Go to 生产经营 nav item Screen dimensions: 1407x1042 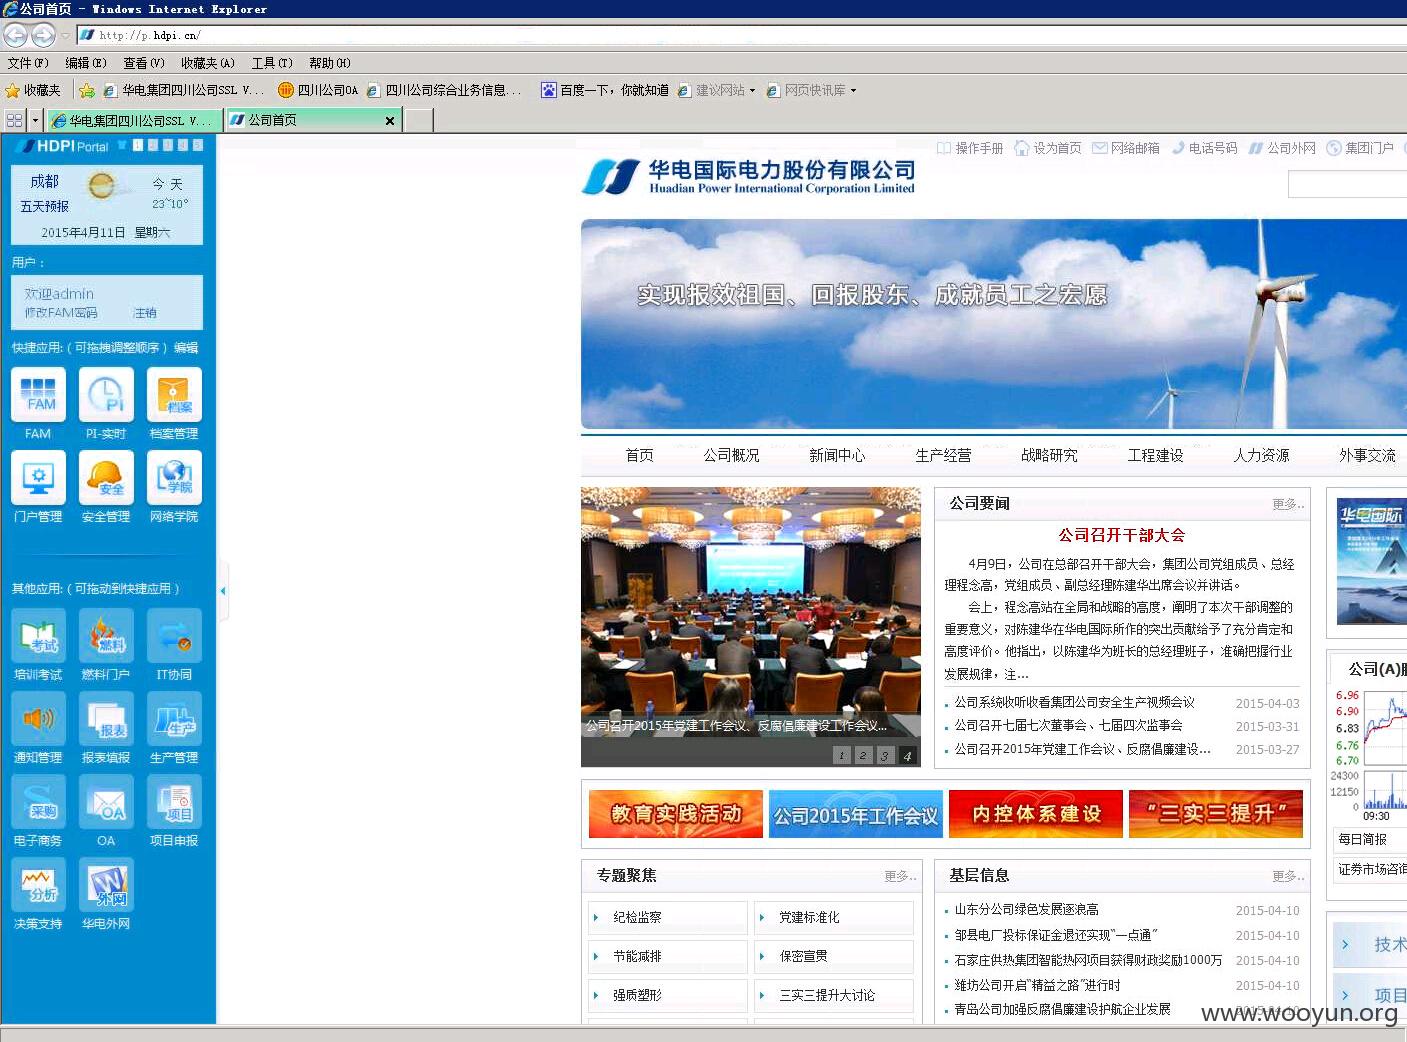943,455
